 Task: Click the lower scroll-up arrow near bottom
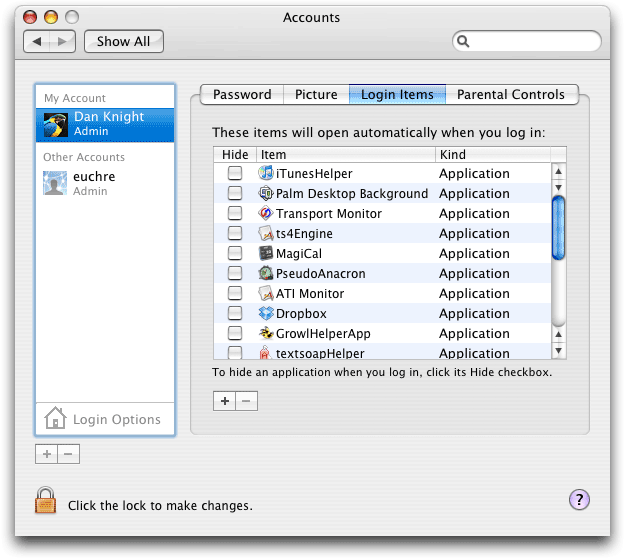[x=558, y=334]
